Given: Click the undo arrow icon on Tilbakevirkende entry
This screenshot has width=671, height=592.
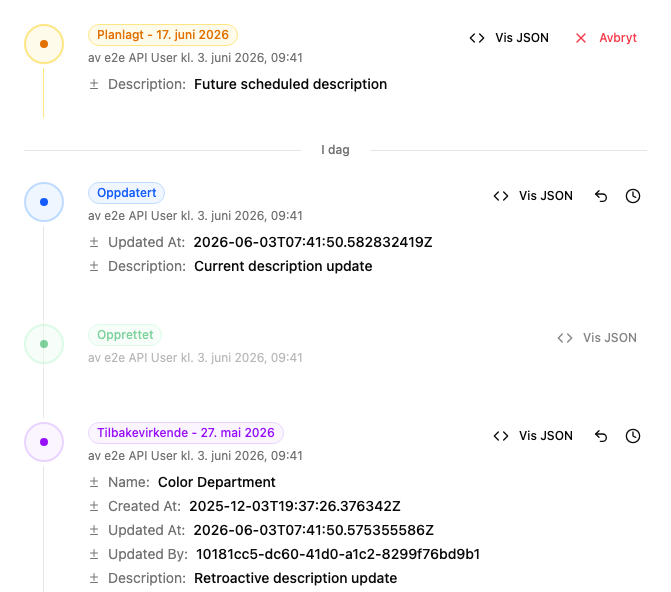Looking at the screenshot, I should point(601,436).
